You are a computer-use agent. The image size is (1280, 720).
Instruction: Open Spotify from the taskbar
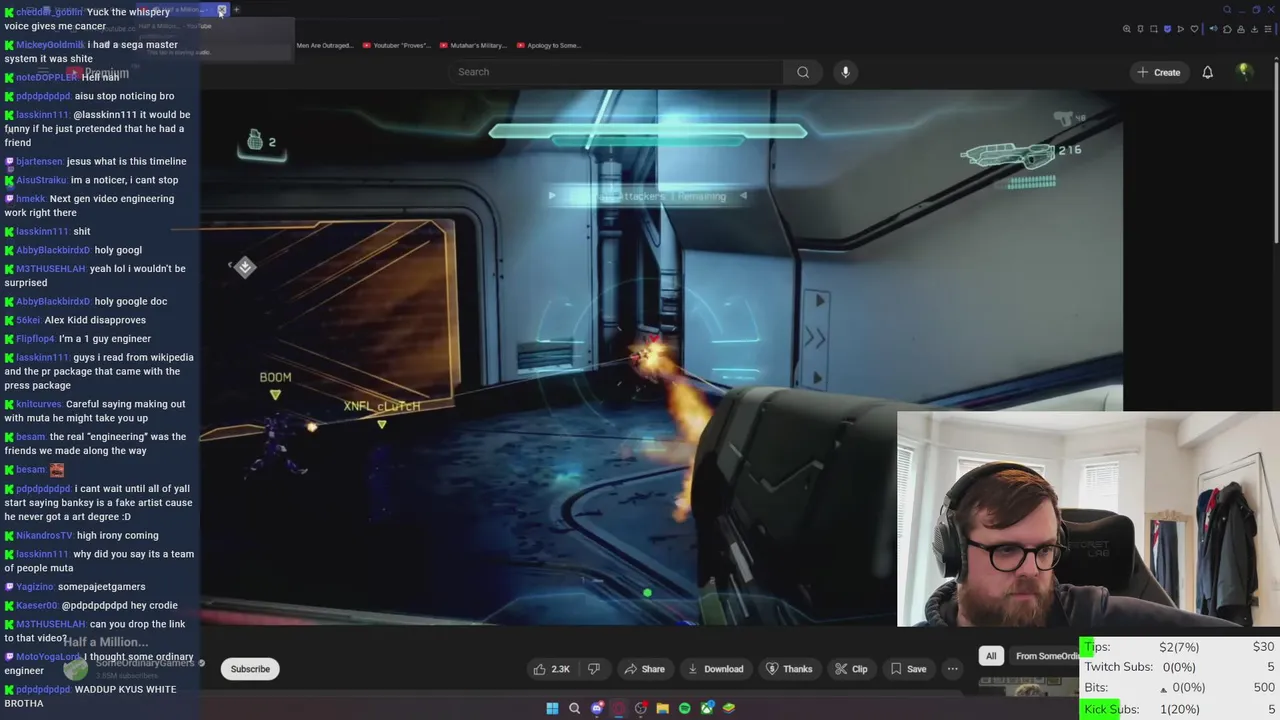(685, 708)
